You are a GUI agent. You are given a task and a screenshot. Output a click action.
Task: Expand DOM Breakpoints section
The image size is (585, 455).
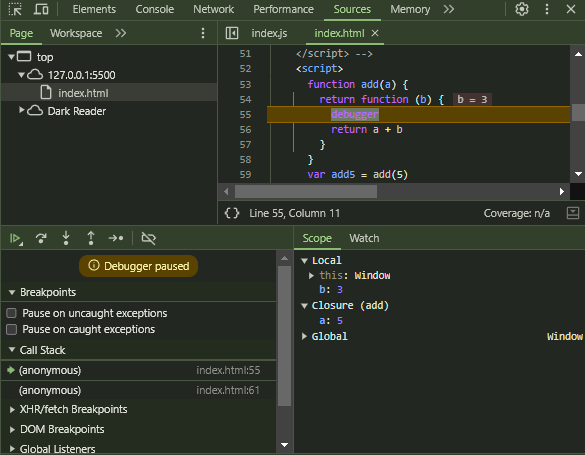click(x=12, y=429)
